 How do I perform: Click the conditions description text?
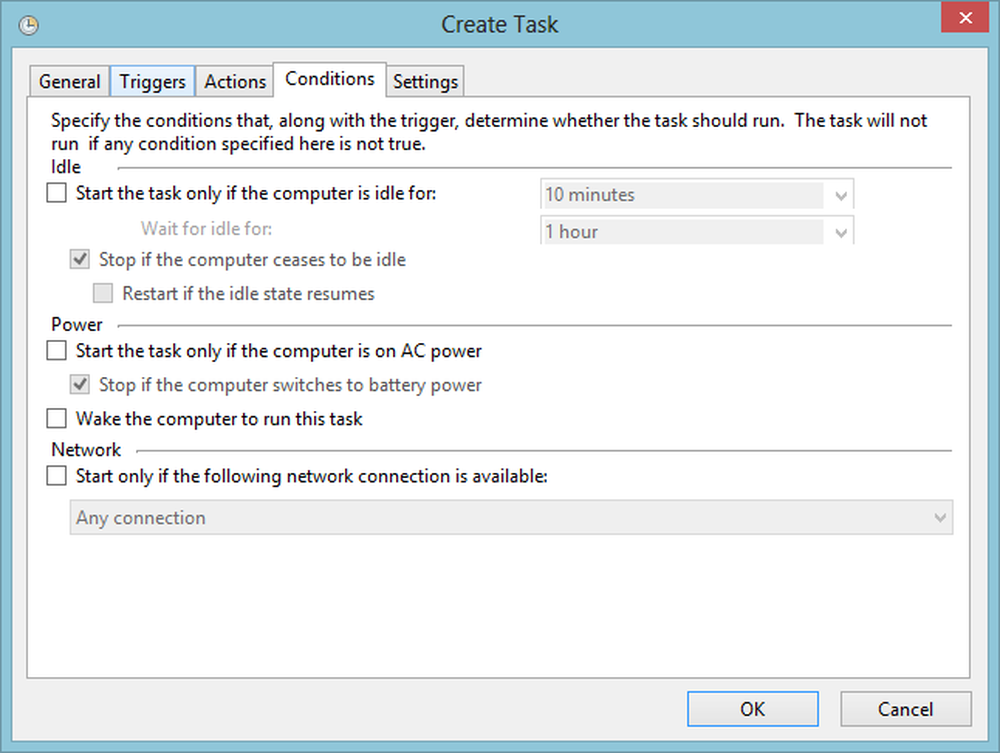[x=489, y=132]
